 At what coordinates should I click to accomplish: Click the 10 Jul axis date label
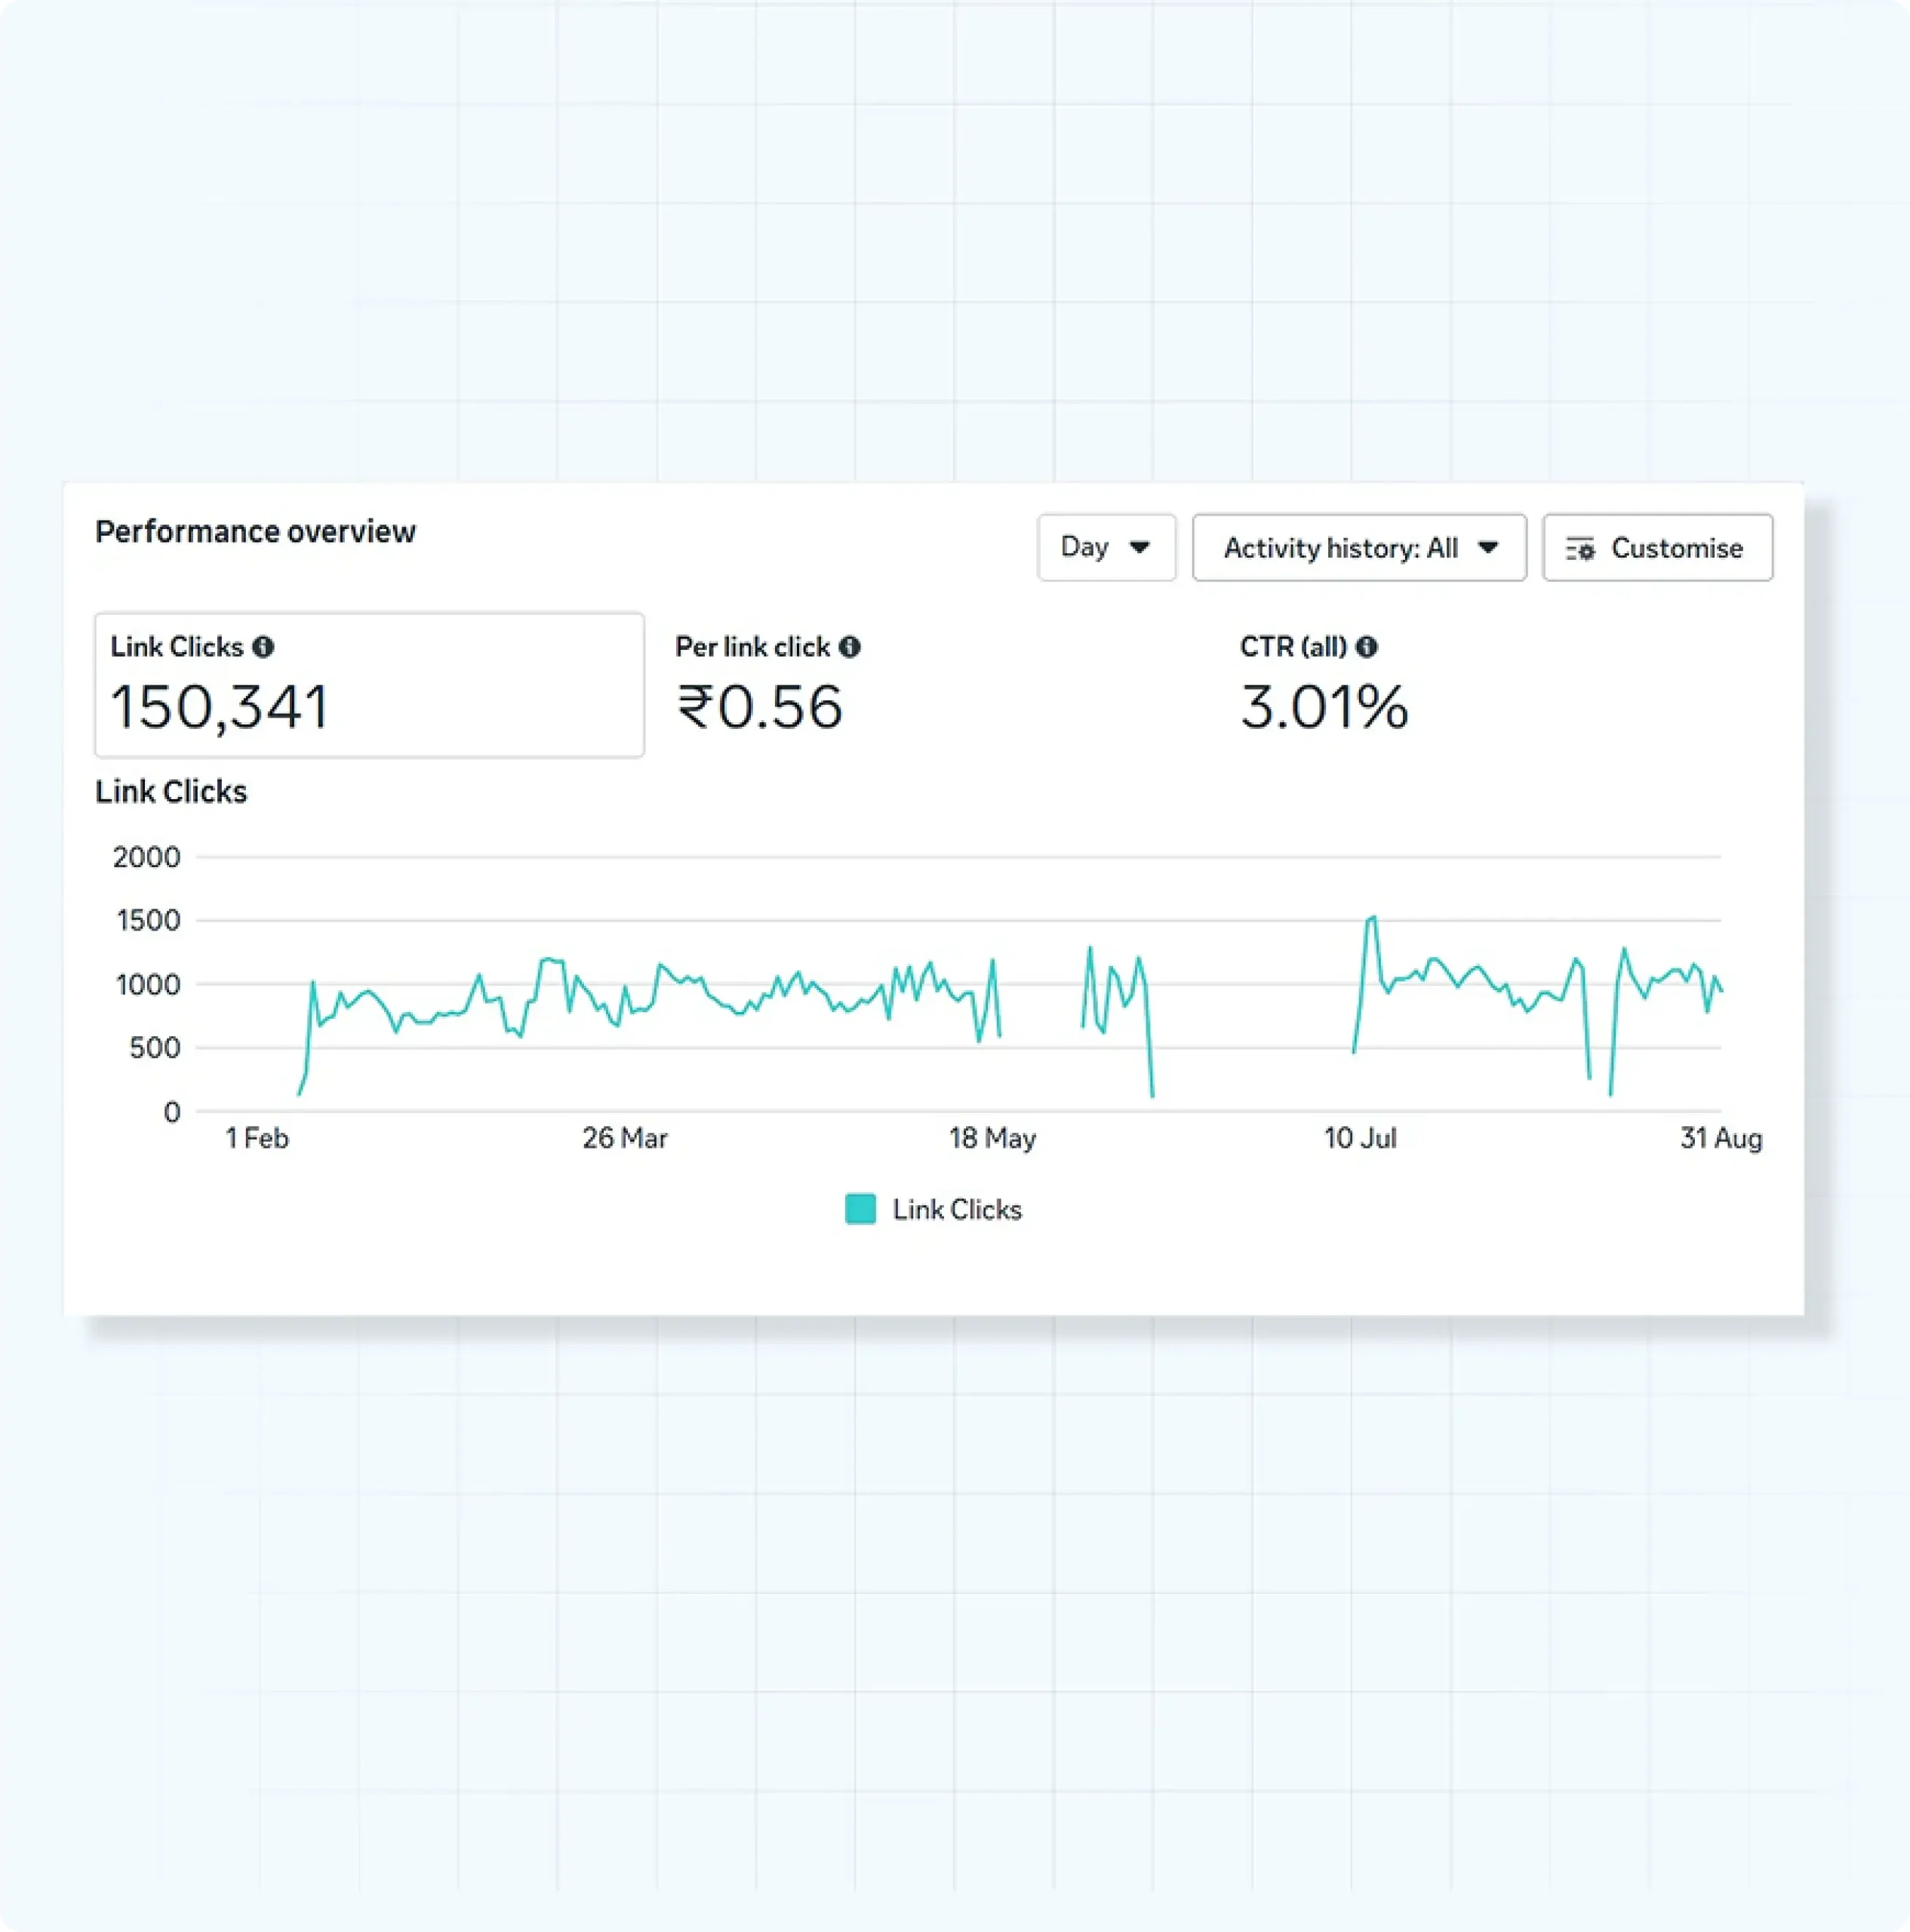(1360, 1138)
